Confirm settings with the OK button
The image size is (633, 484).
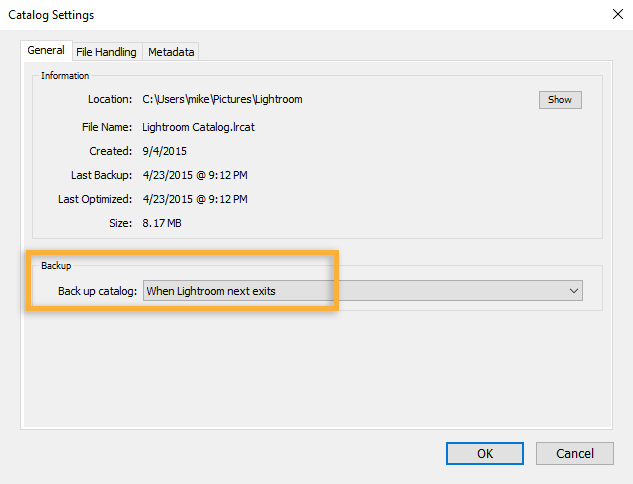pyautogui.click(x=485, y=453)
